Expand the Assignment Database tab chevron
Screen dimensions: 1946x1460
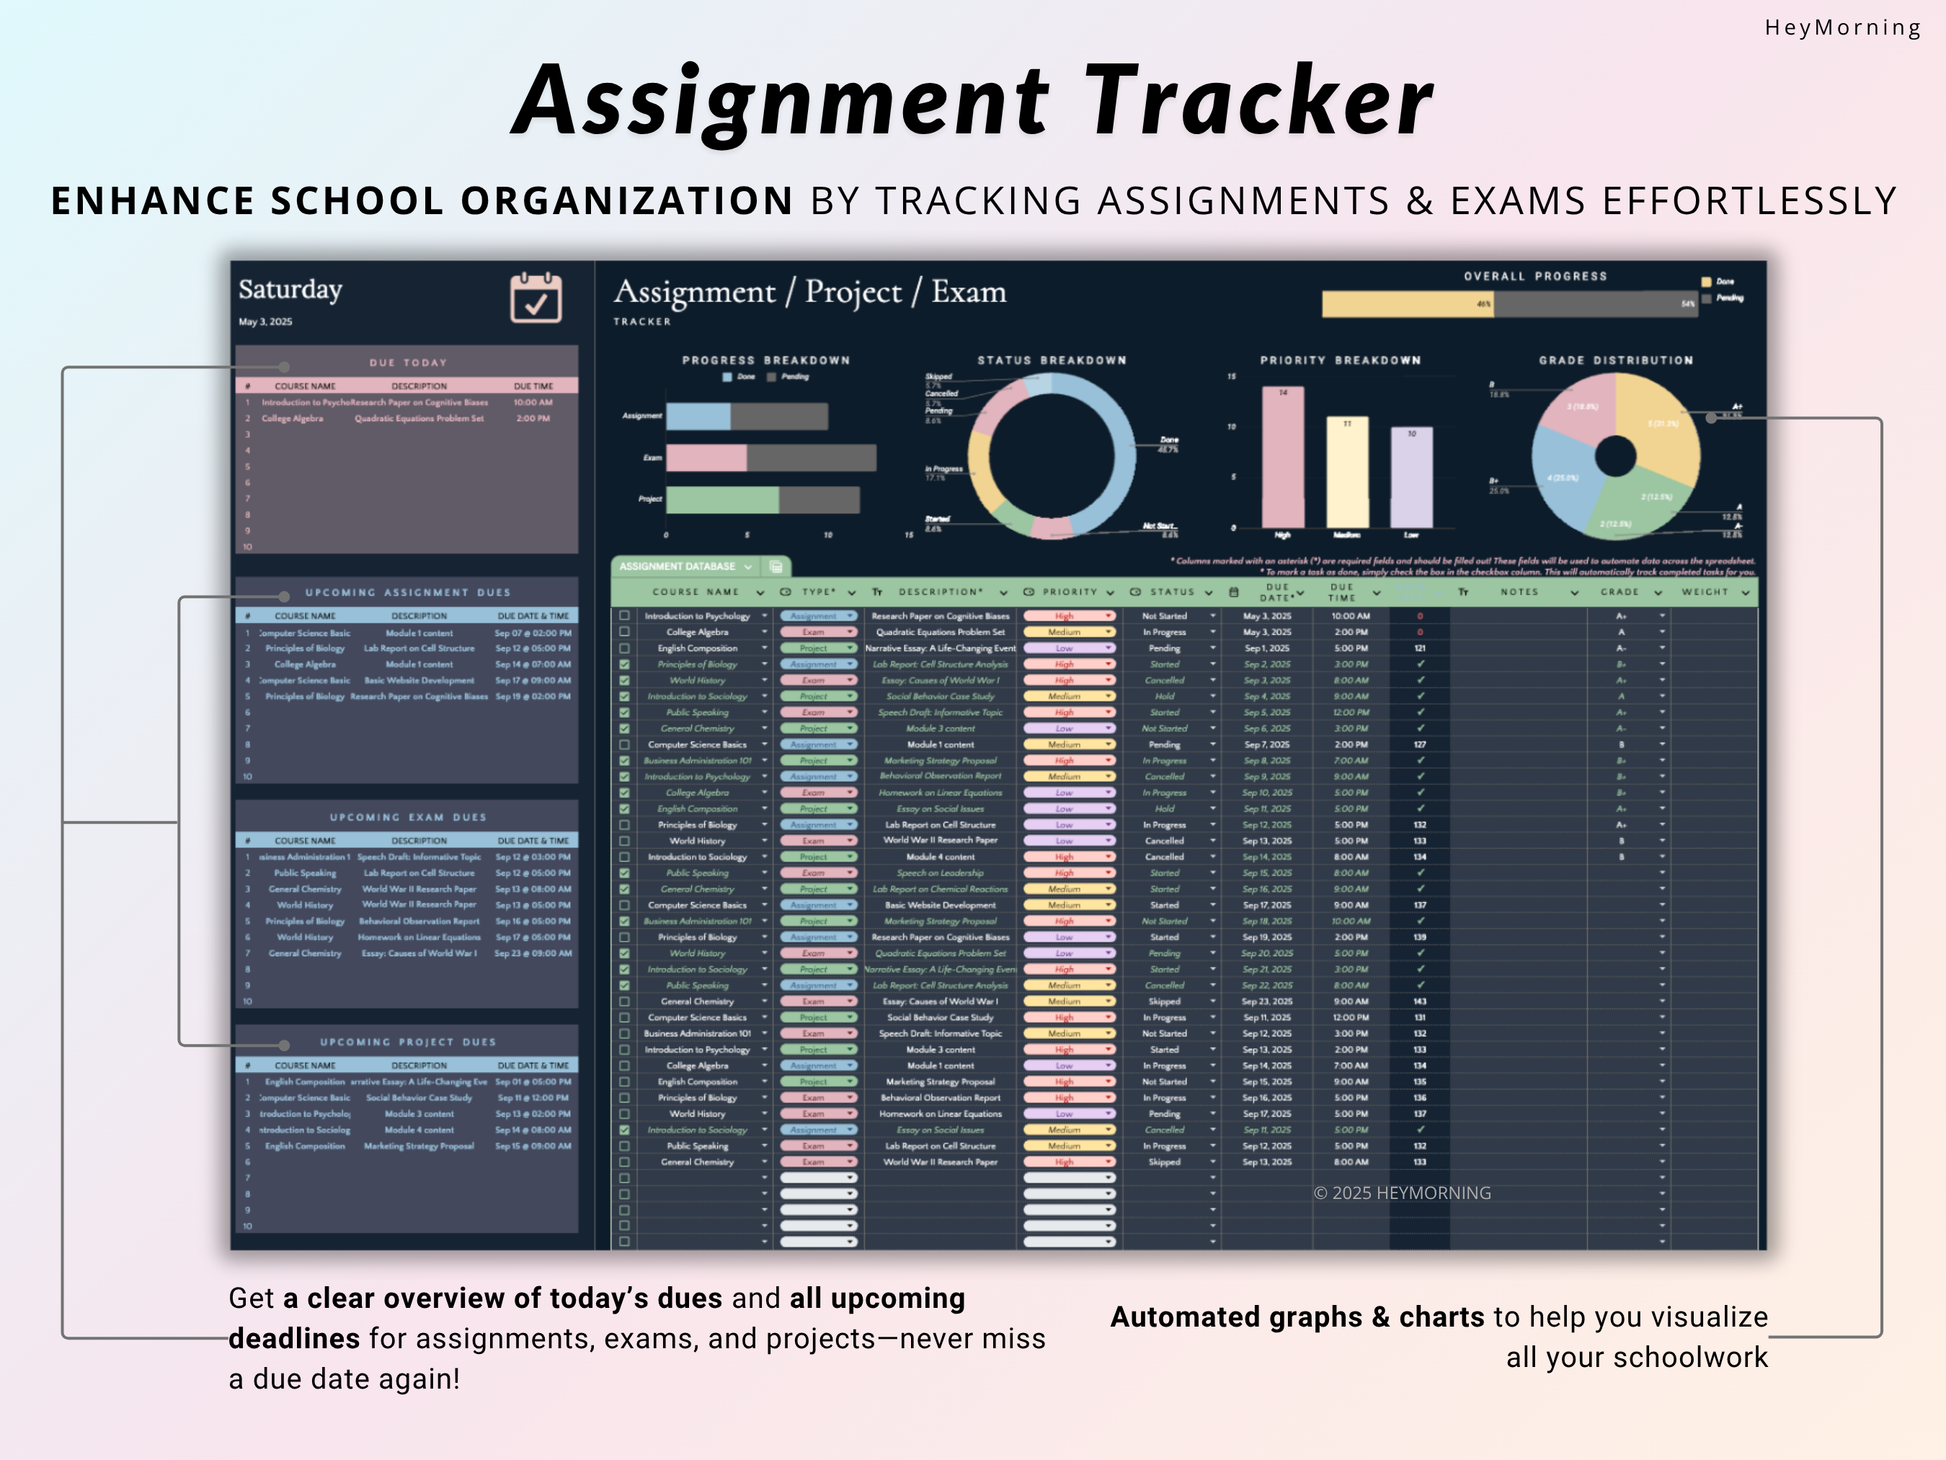coord(748,567)
